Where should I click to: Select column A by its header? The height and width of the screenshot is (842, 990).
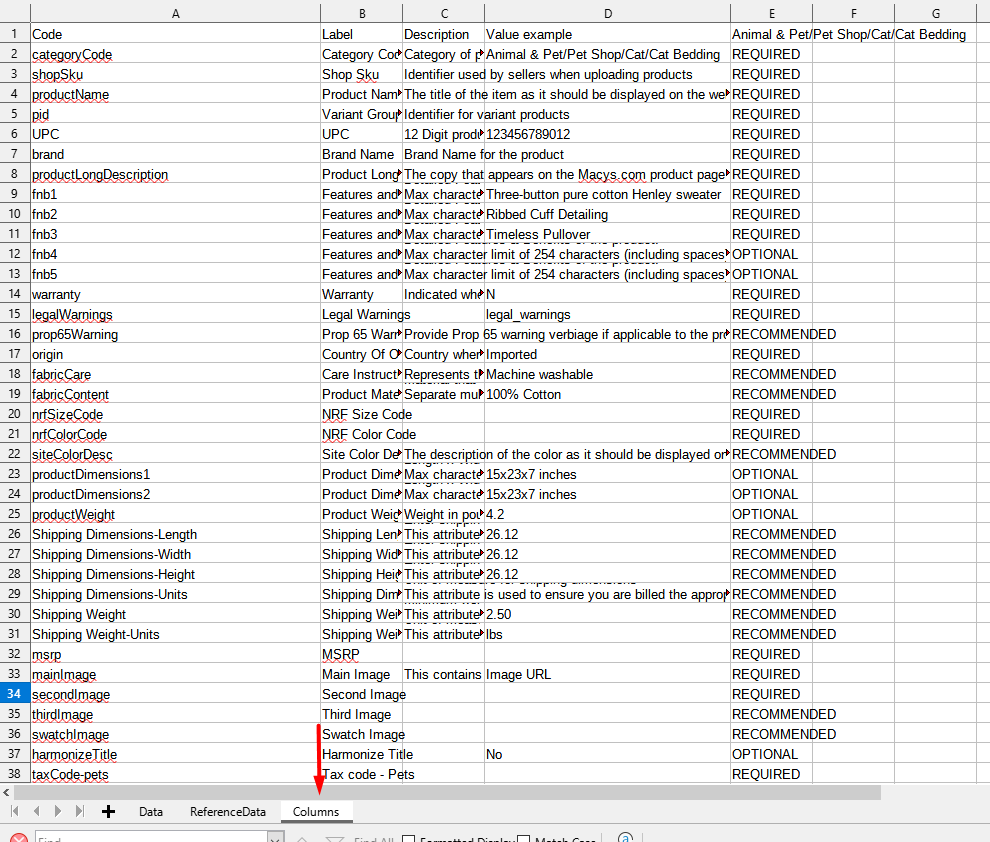point(176,13)
